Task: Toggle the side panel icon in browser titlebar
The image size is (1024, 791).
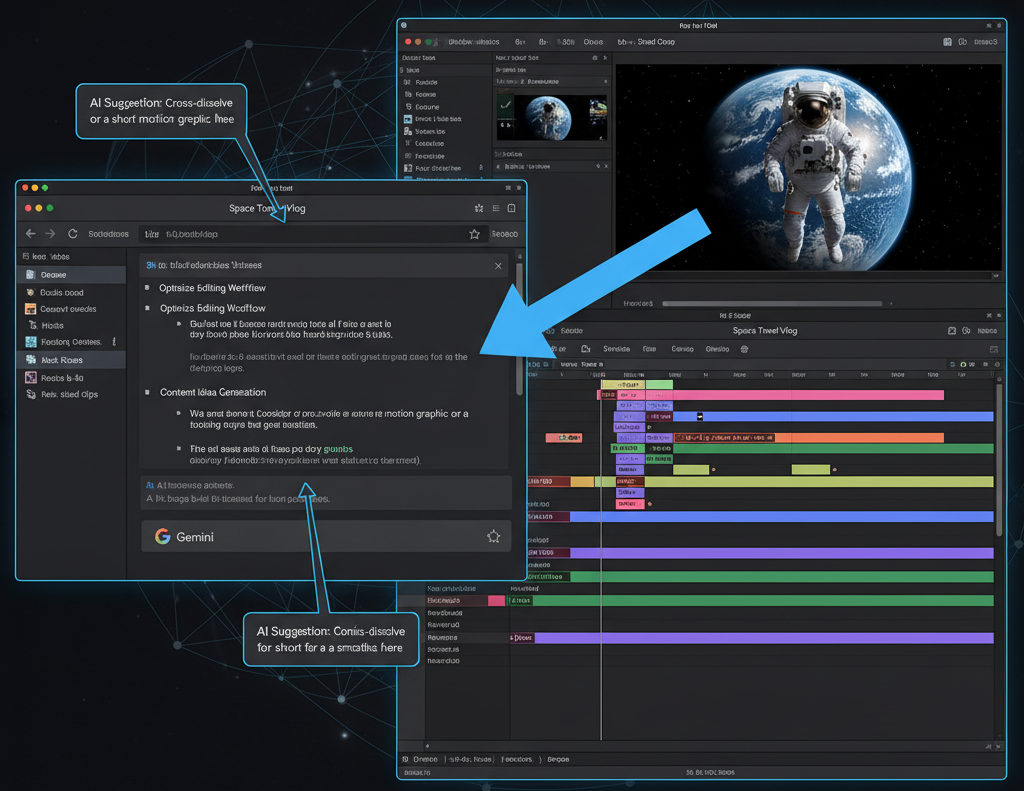Action: coord(511,208)
